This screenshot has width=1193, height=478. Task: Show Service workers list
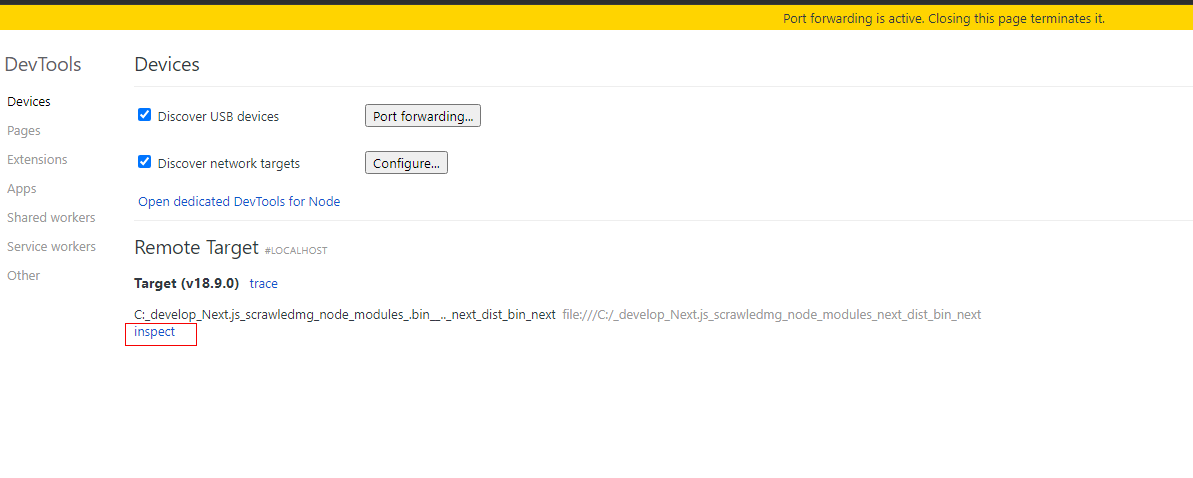click(x=51, y=246)
